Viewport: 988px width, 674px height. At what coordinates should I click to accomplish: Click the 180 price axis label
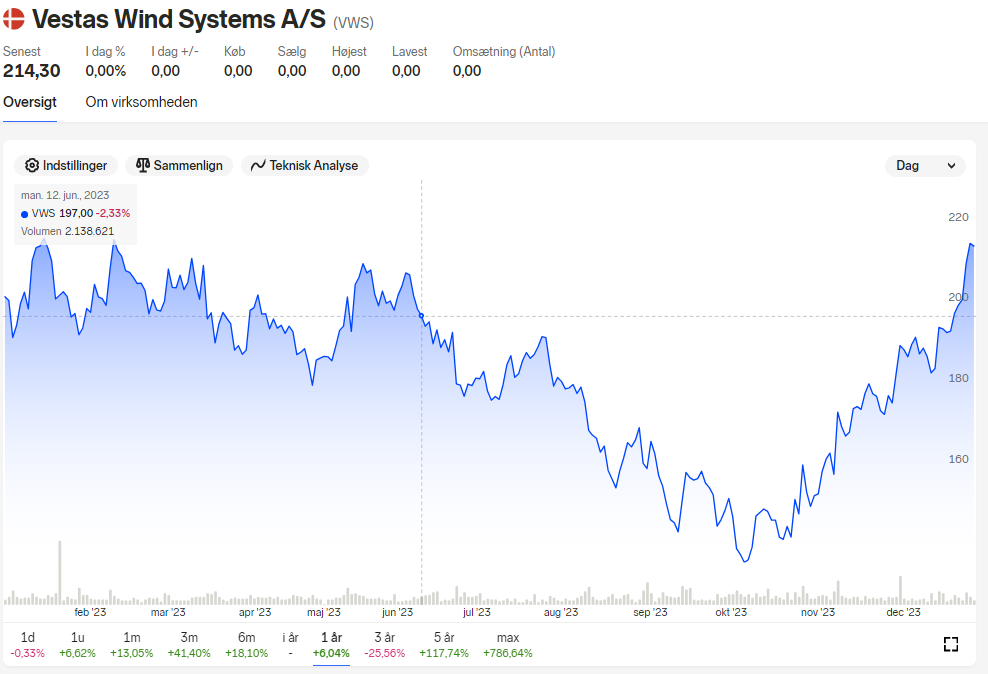click(x=958, y=378)
